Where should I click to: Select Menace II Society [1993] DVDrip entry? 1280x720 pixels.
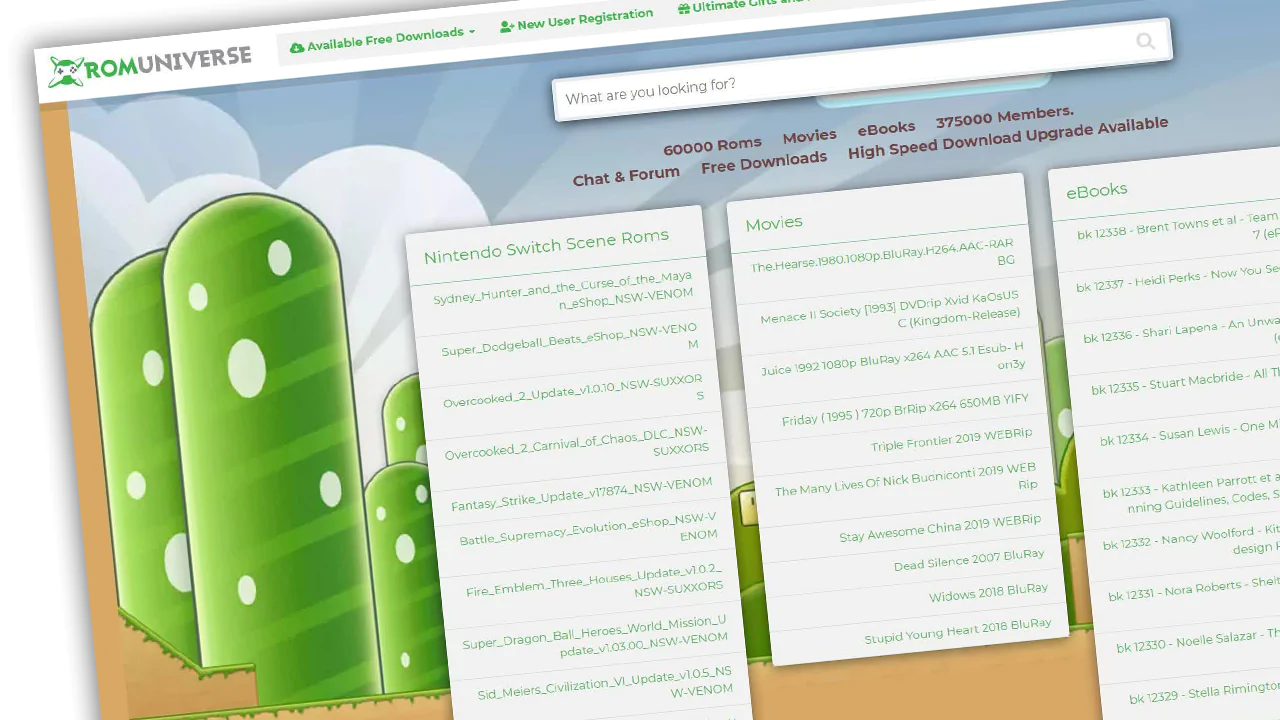click(x=889, y=310)
